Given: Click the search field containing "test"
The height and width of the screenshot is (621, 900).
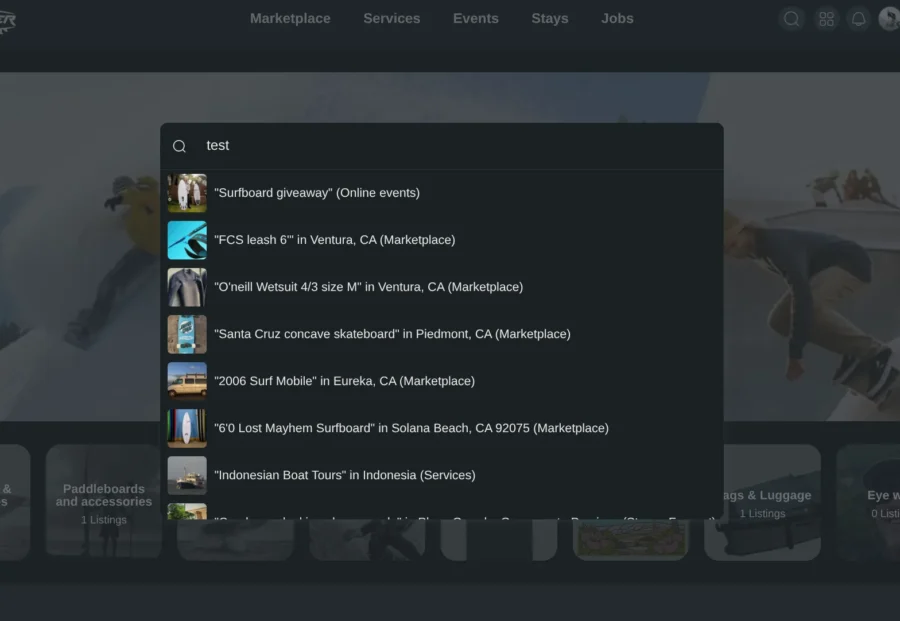Looking at the screenshot, I should click(x=442, y=146).
